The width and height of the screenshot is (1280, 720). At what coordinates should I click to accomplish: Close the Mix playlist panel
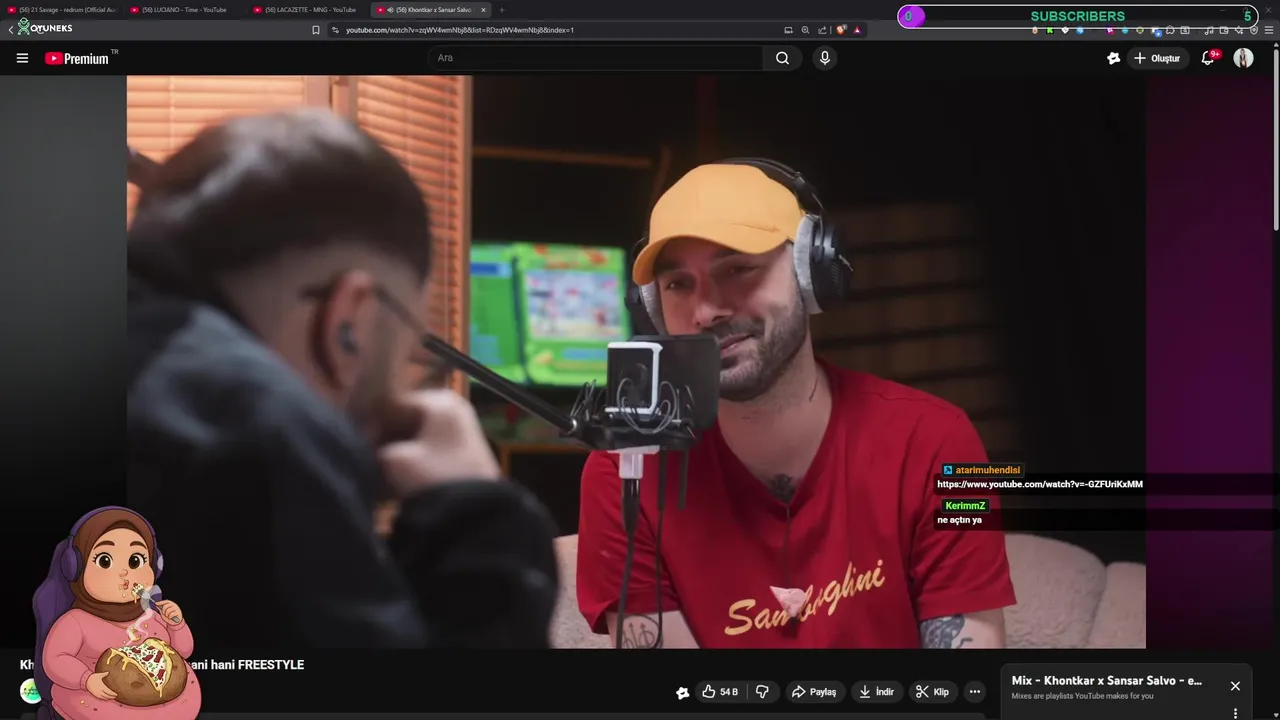(x=1235, y=686)
